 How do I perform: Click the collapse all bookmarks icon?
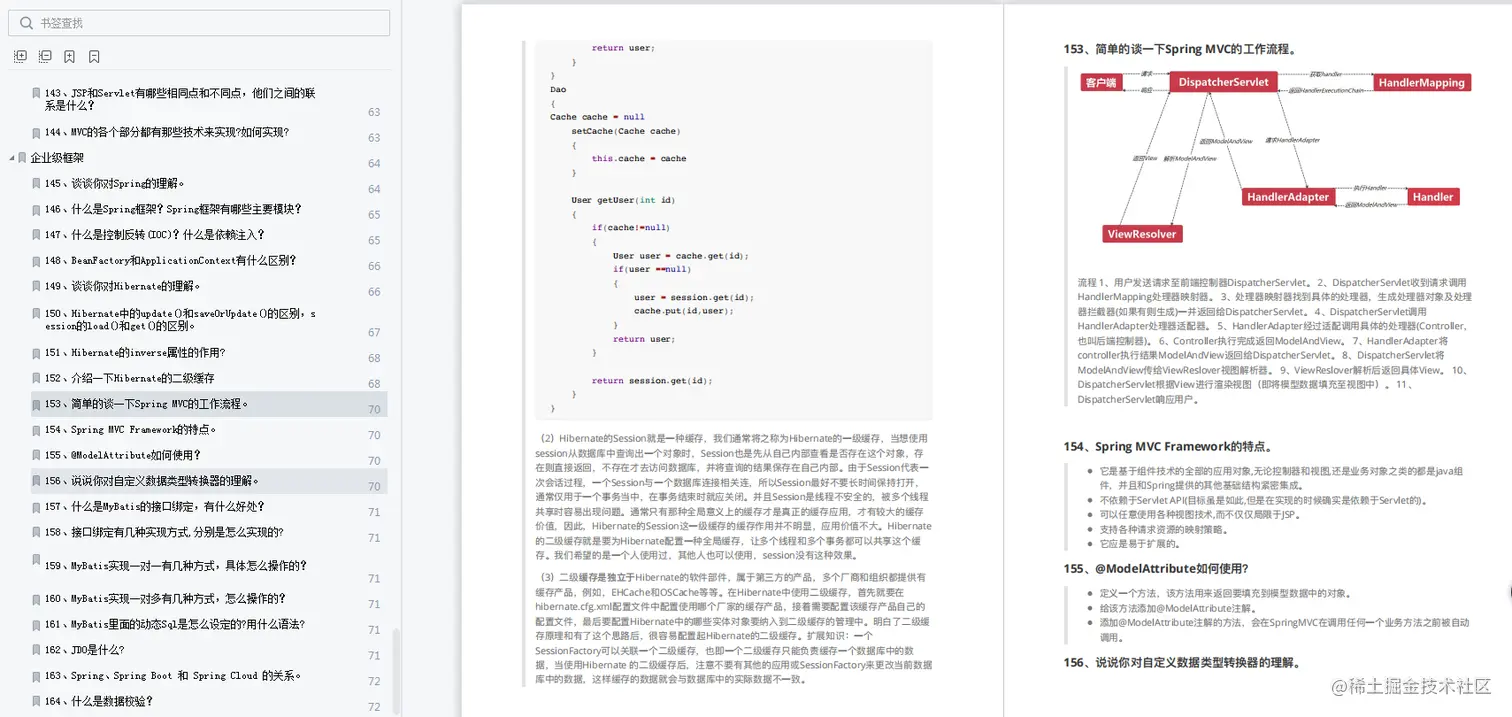(x=45, y=56)
